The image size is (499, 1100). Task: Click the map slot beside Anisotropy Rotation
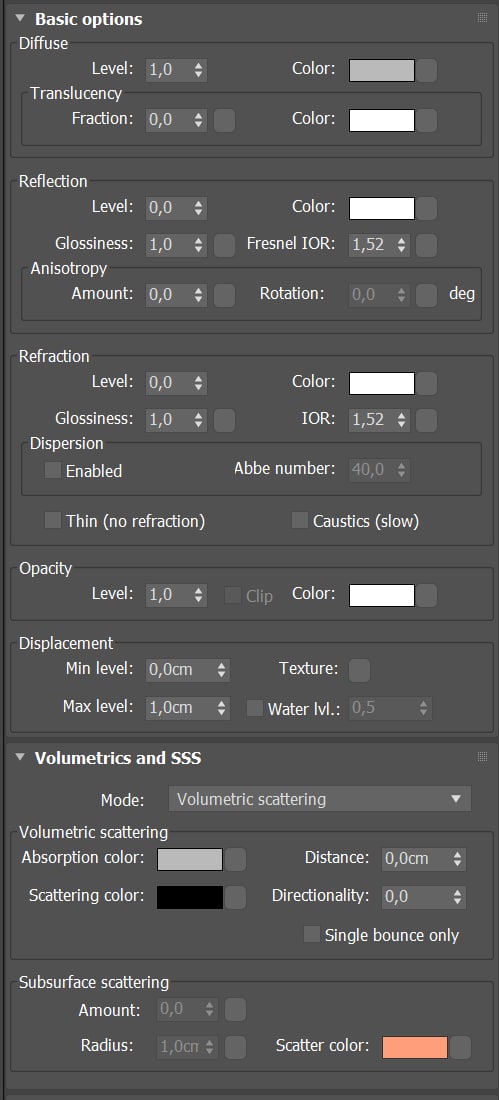[427, 295]
